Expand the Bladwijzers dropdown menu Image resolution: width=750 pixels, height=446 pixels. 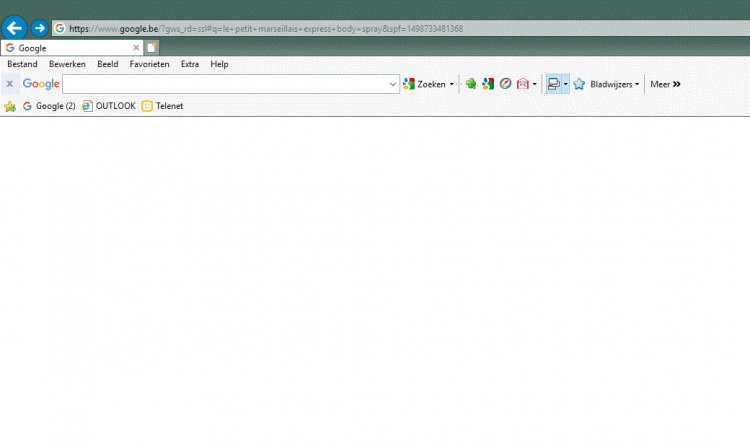pyautogui.click(x=637, y=85)
